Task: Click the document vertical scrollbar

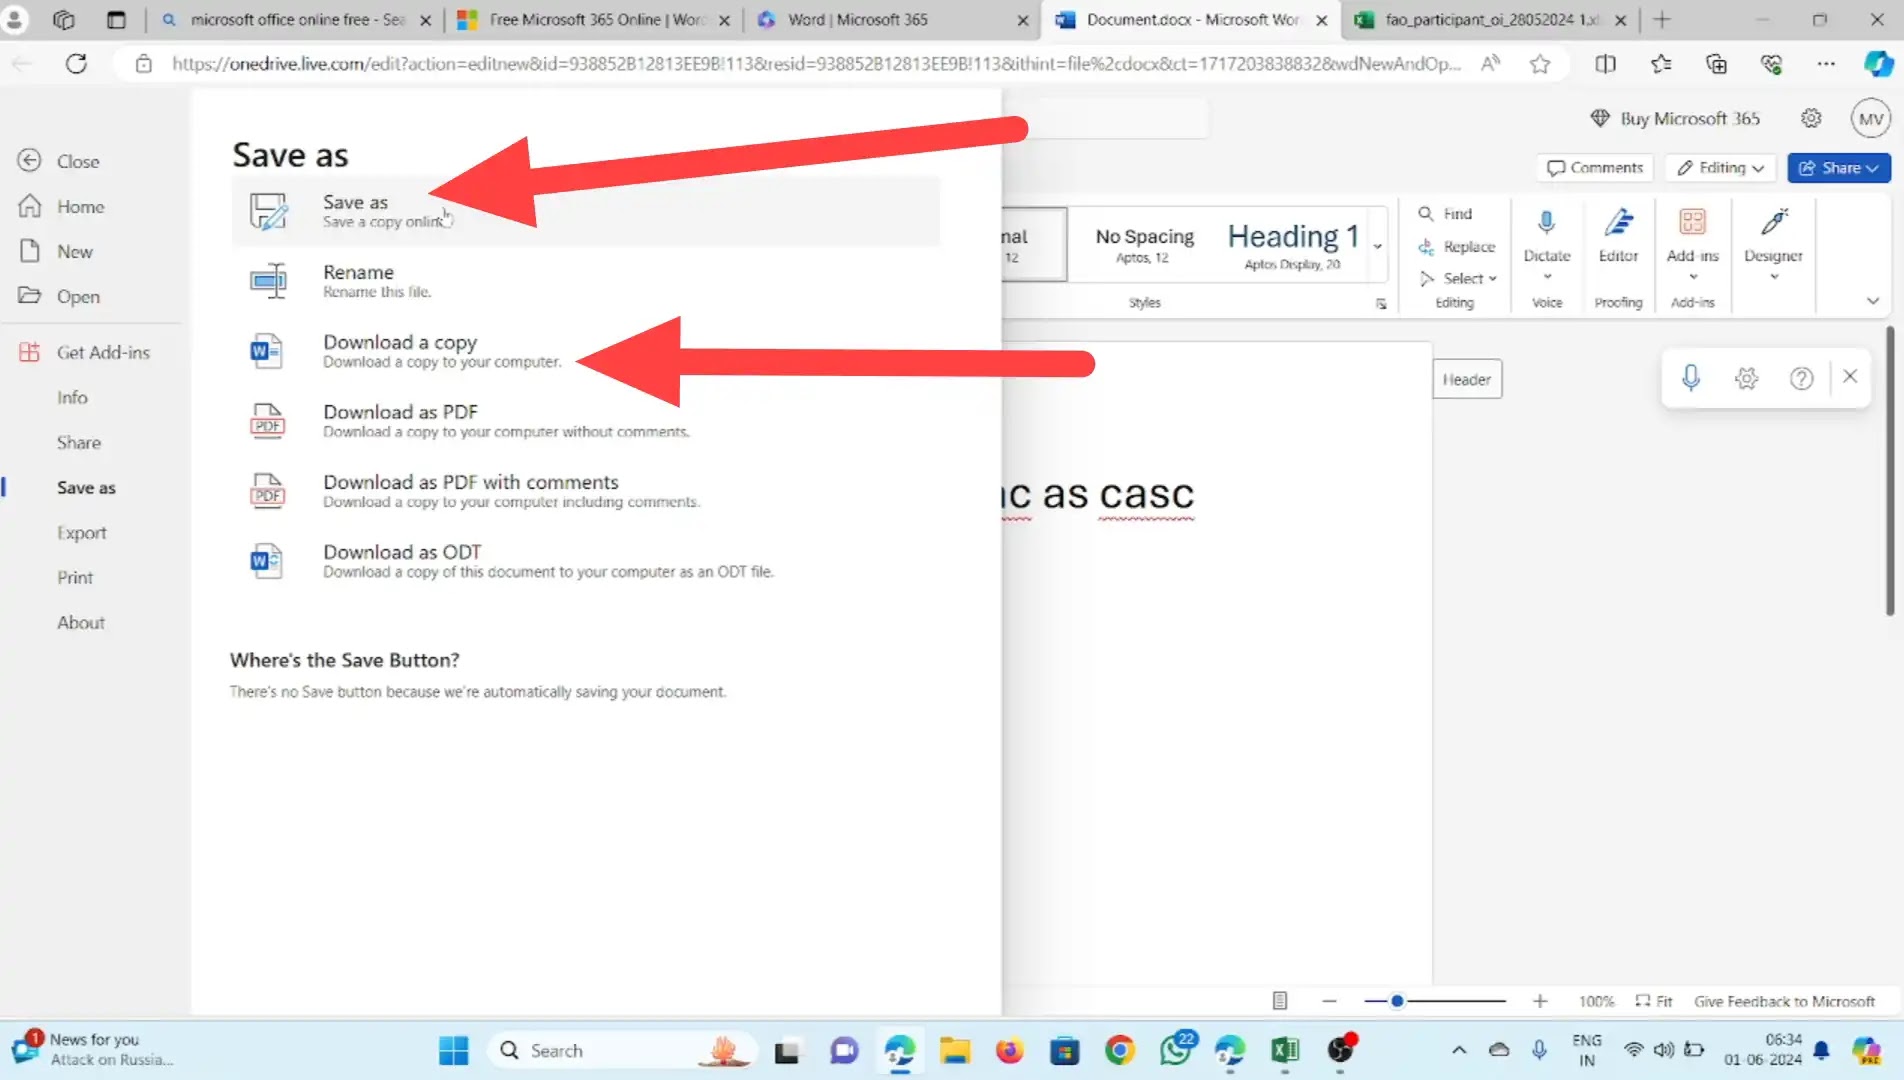Action: click(x=1890, y=470)
